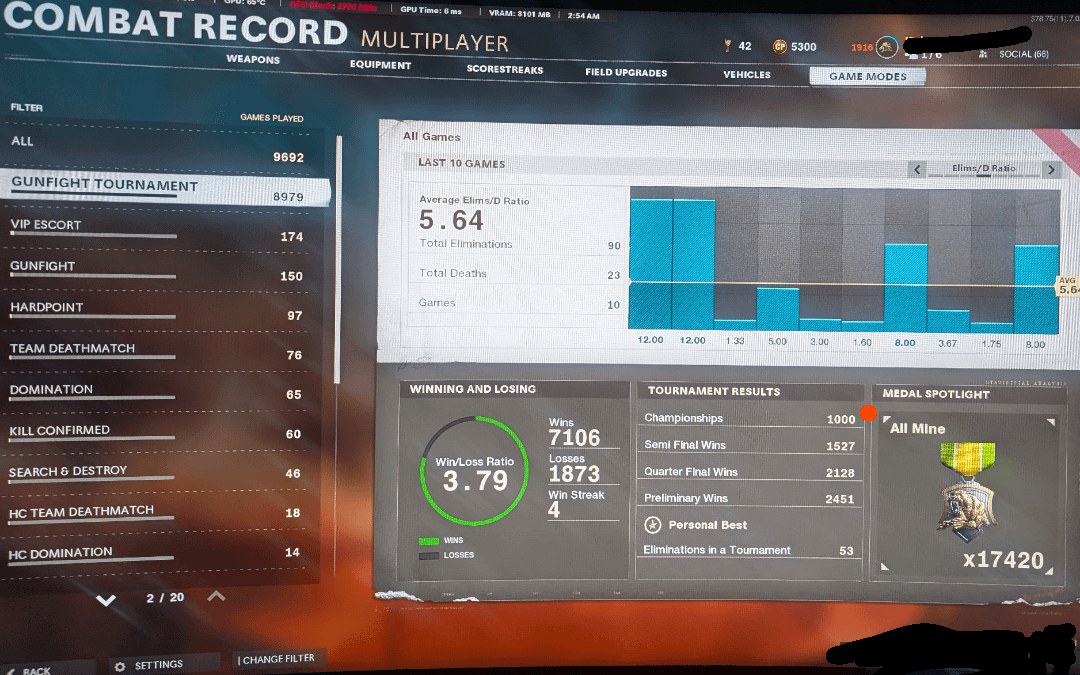Switch graph stat with left arrow

pyautogui.click(x=915, y=170)
